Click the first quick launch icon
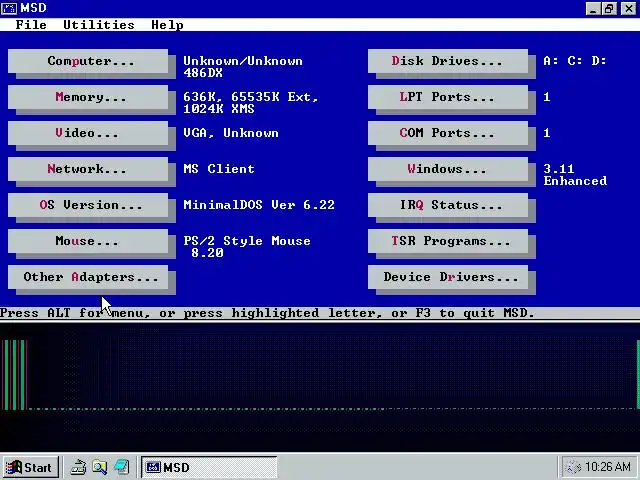The width and height of the screenshot is (640, 480). 78,467
